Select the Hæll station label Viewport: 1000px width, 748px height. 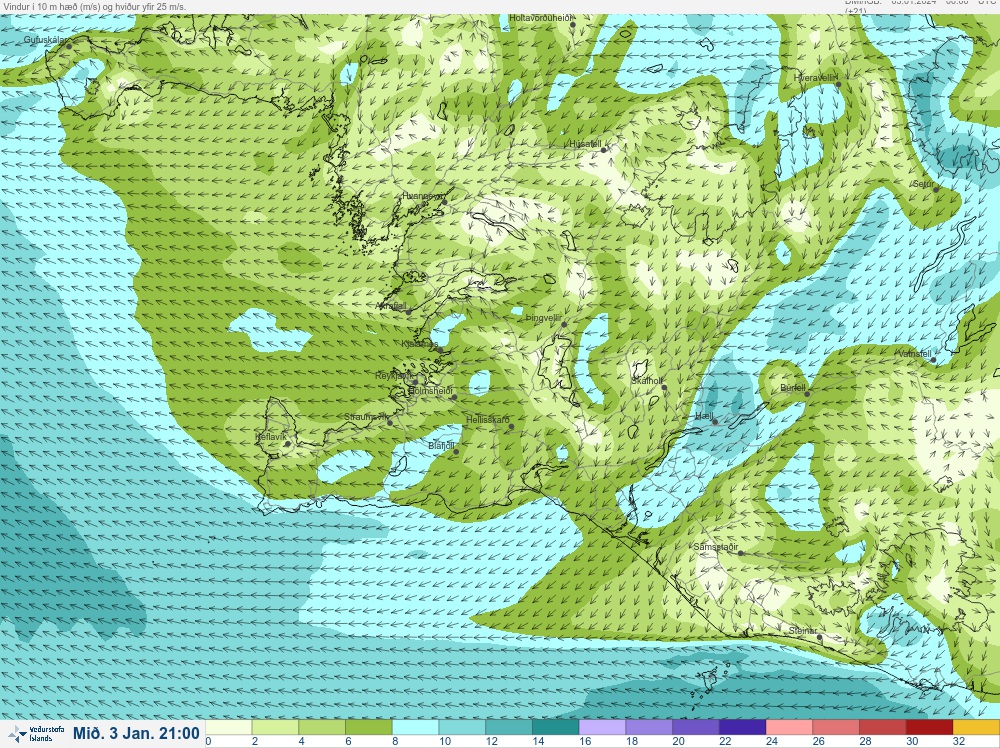pos(704,416)
